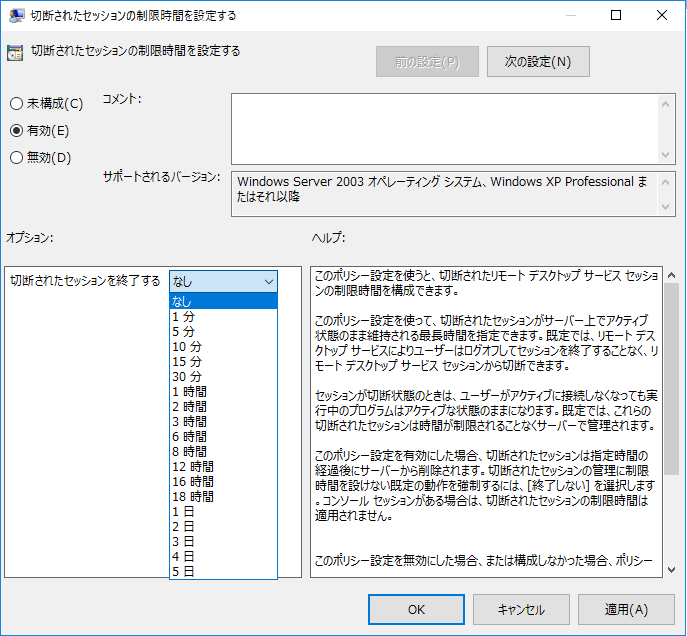The image size is (687, 636).
Task: Click help panel scroll up arrow
Action: 671,275
